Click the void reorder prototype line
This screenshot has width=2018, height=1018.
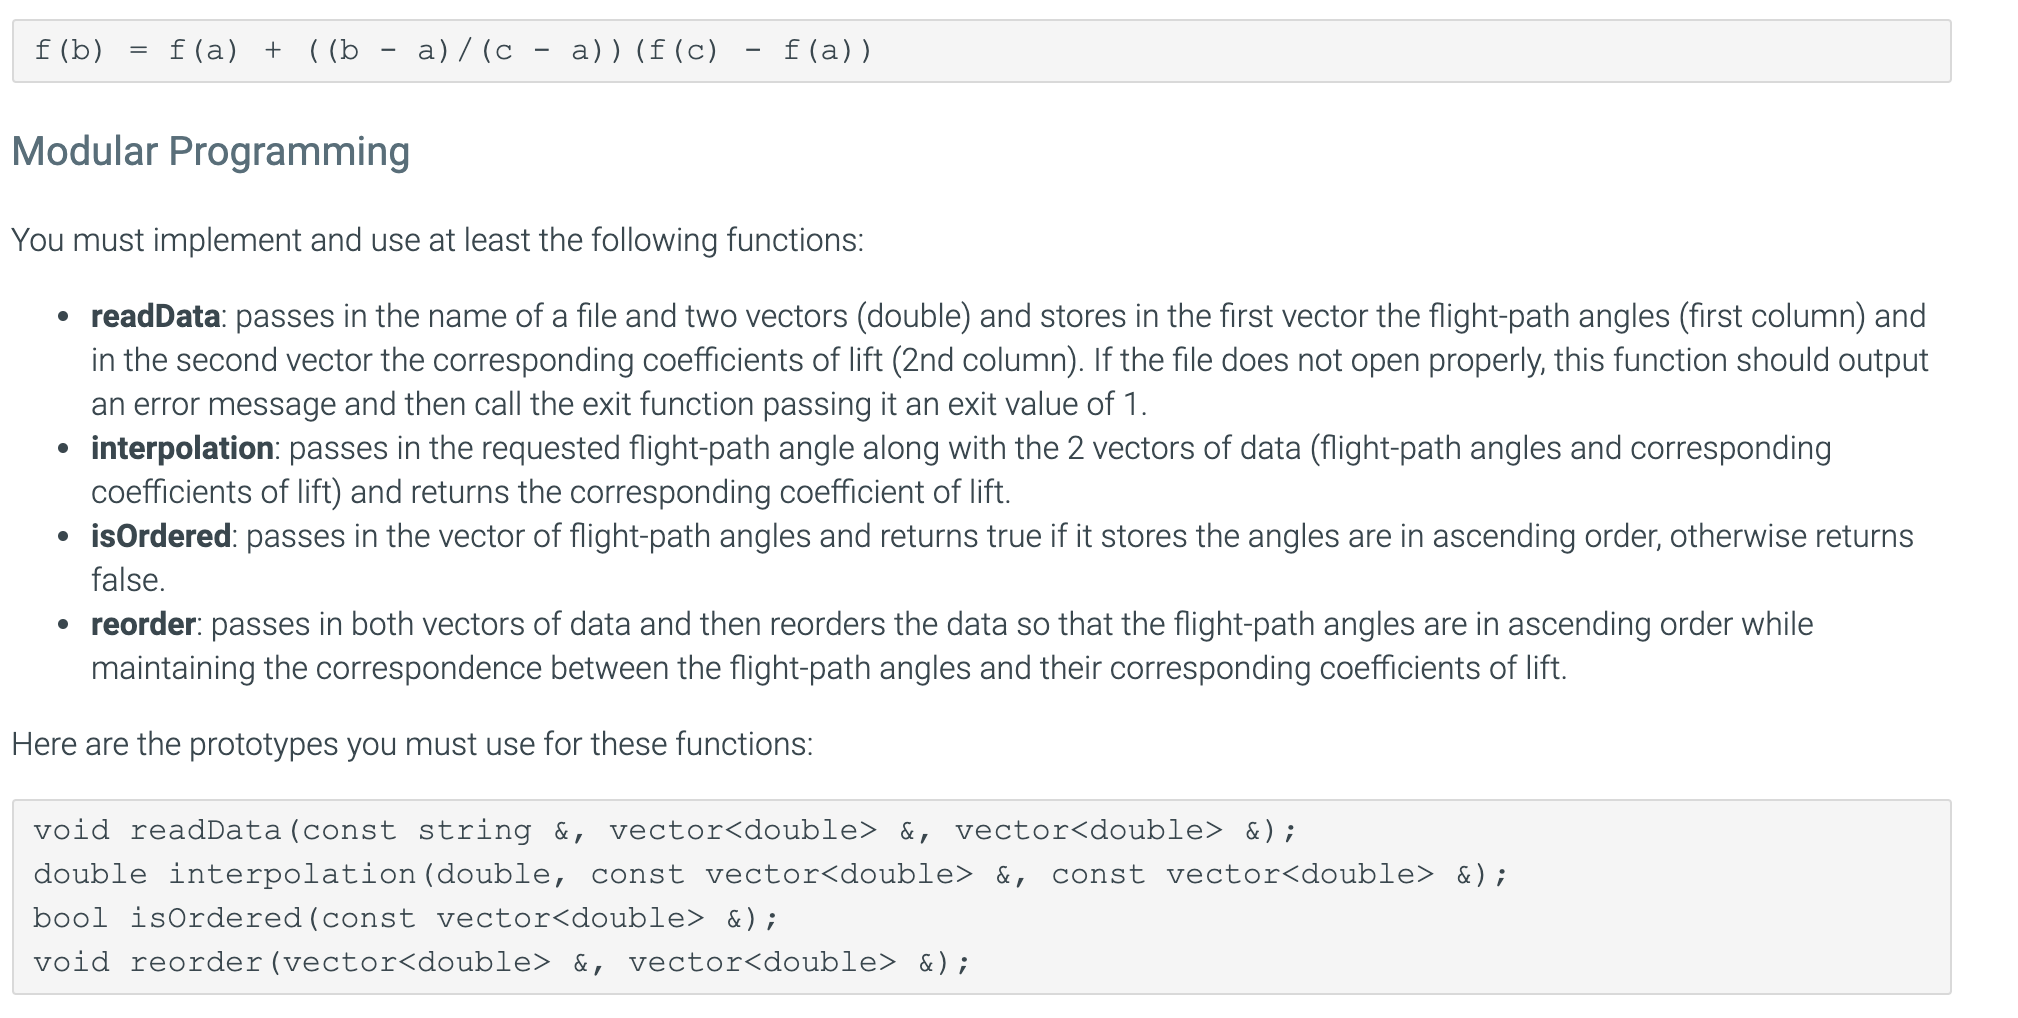502,962
